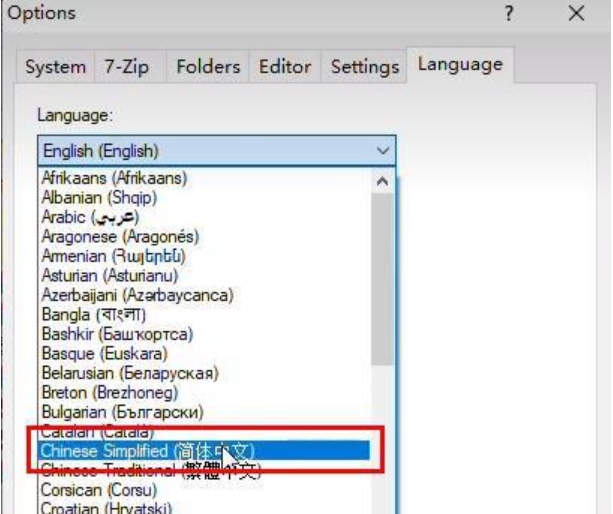The image size is (613, 514).
Task: Close the Options dialog window
Action: [x=576, y=15]
